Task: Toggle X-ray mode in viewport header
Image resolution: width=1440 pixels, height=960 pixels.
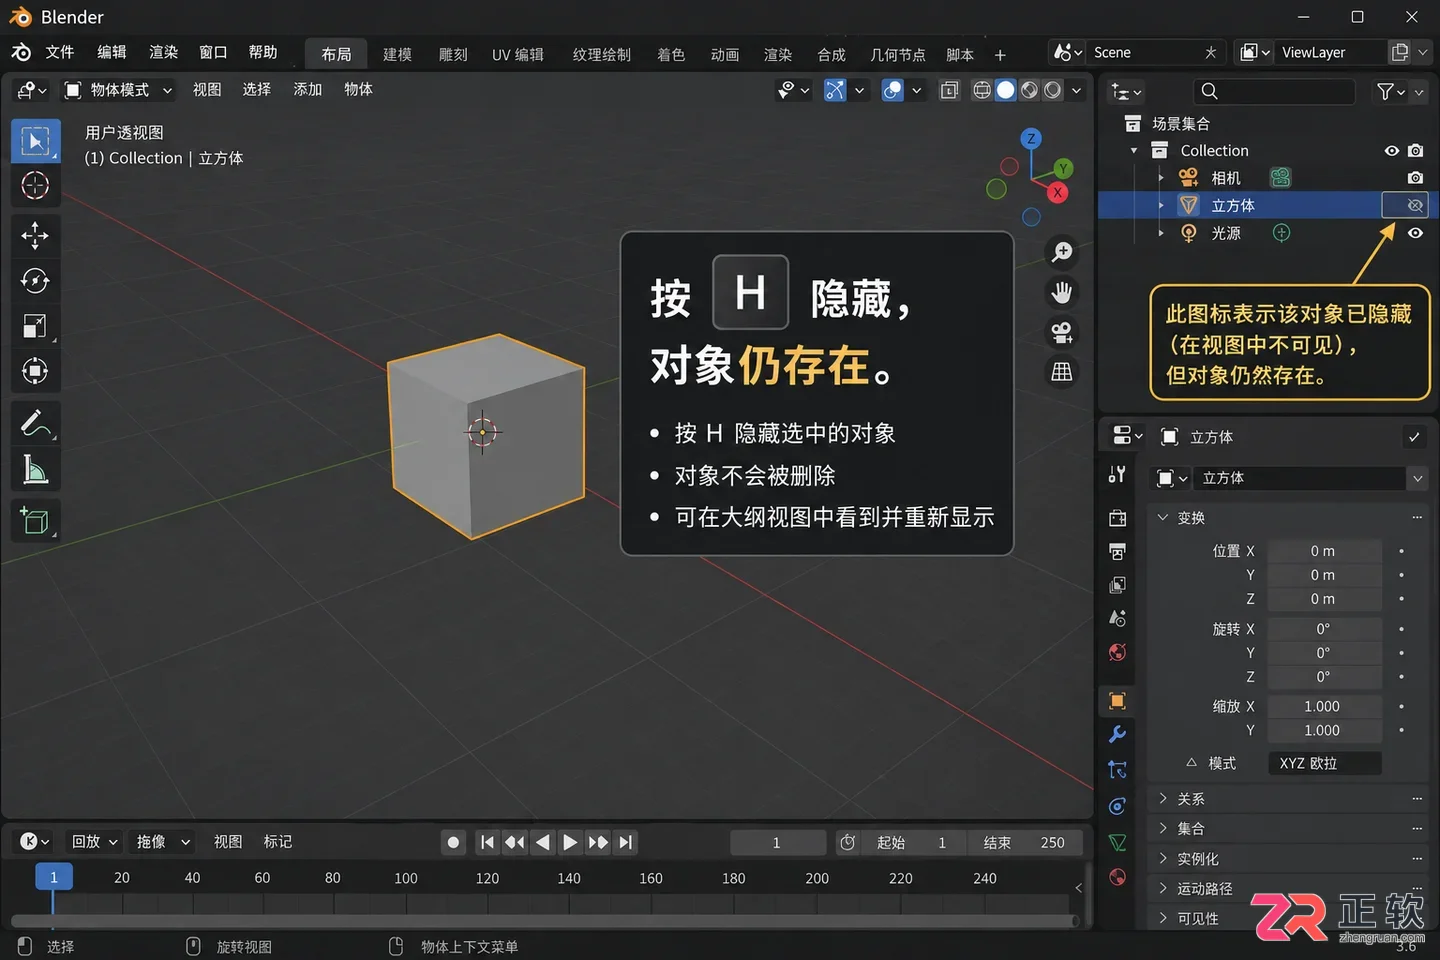Action: point(949,90)
